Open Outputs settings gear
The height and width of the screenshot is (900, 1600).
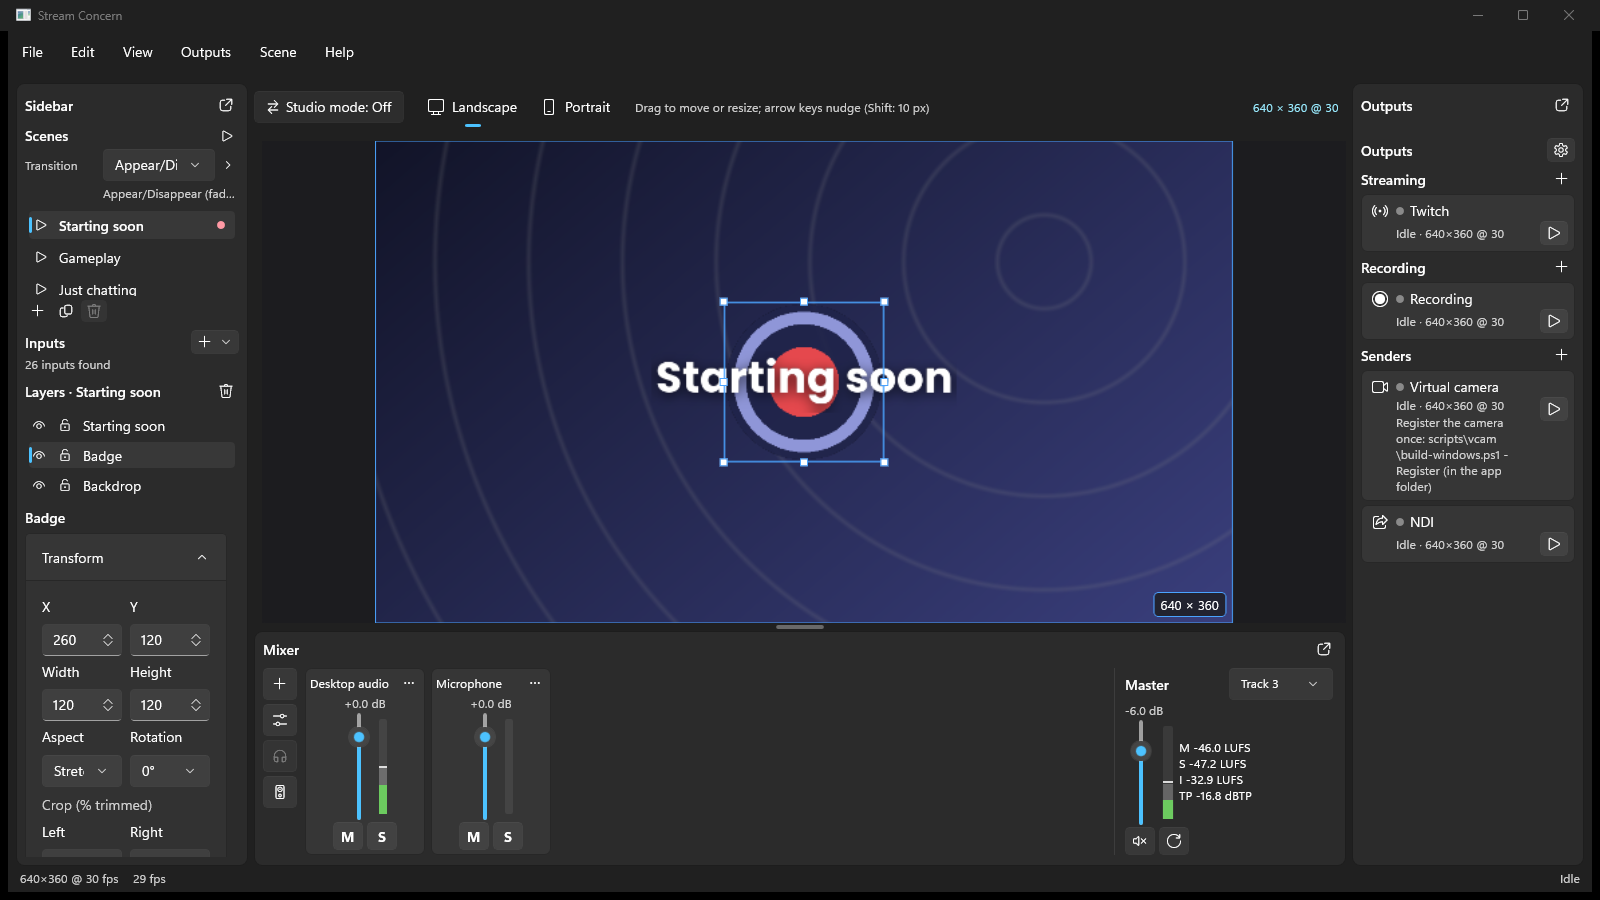click(1561, 150)
